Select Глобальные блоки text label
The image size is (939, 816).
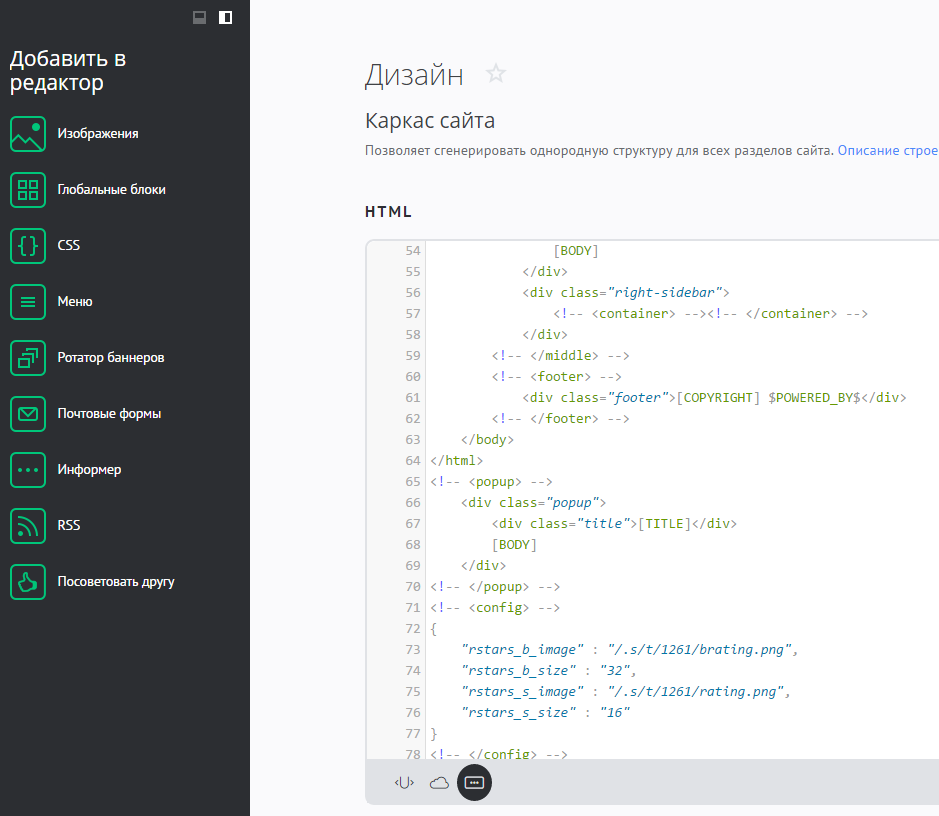[112, 190]
